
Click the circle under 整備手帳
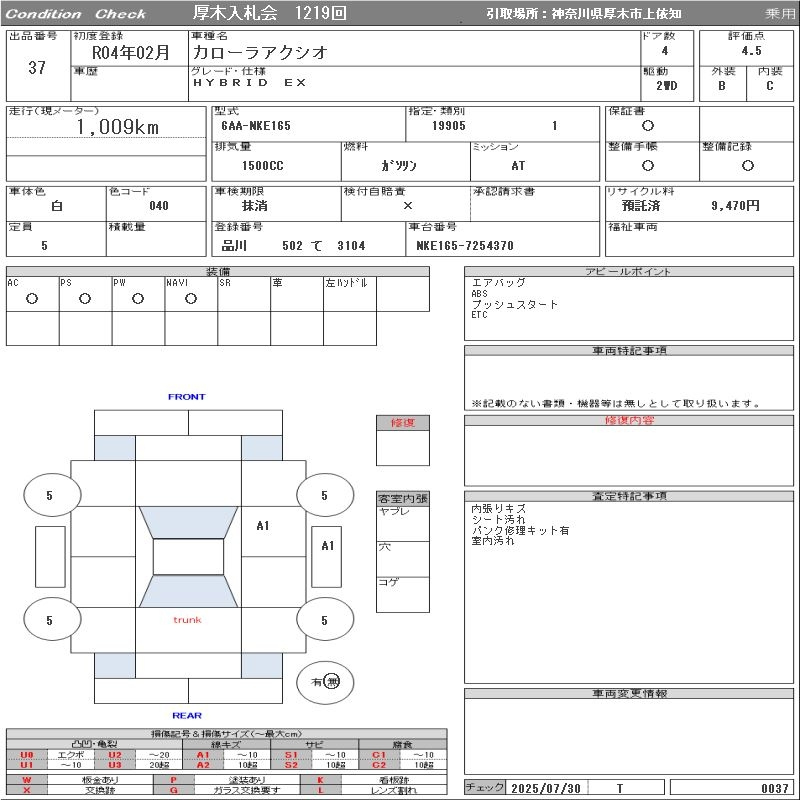click(x=648, y=165)
